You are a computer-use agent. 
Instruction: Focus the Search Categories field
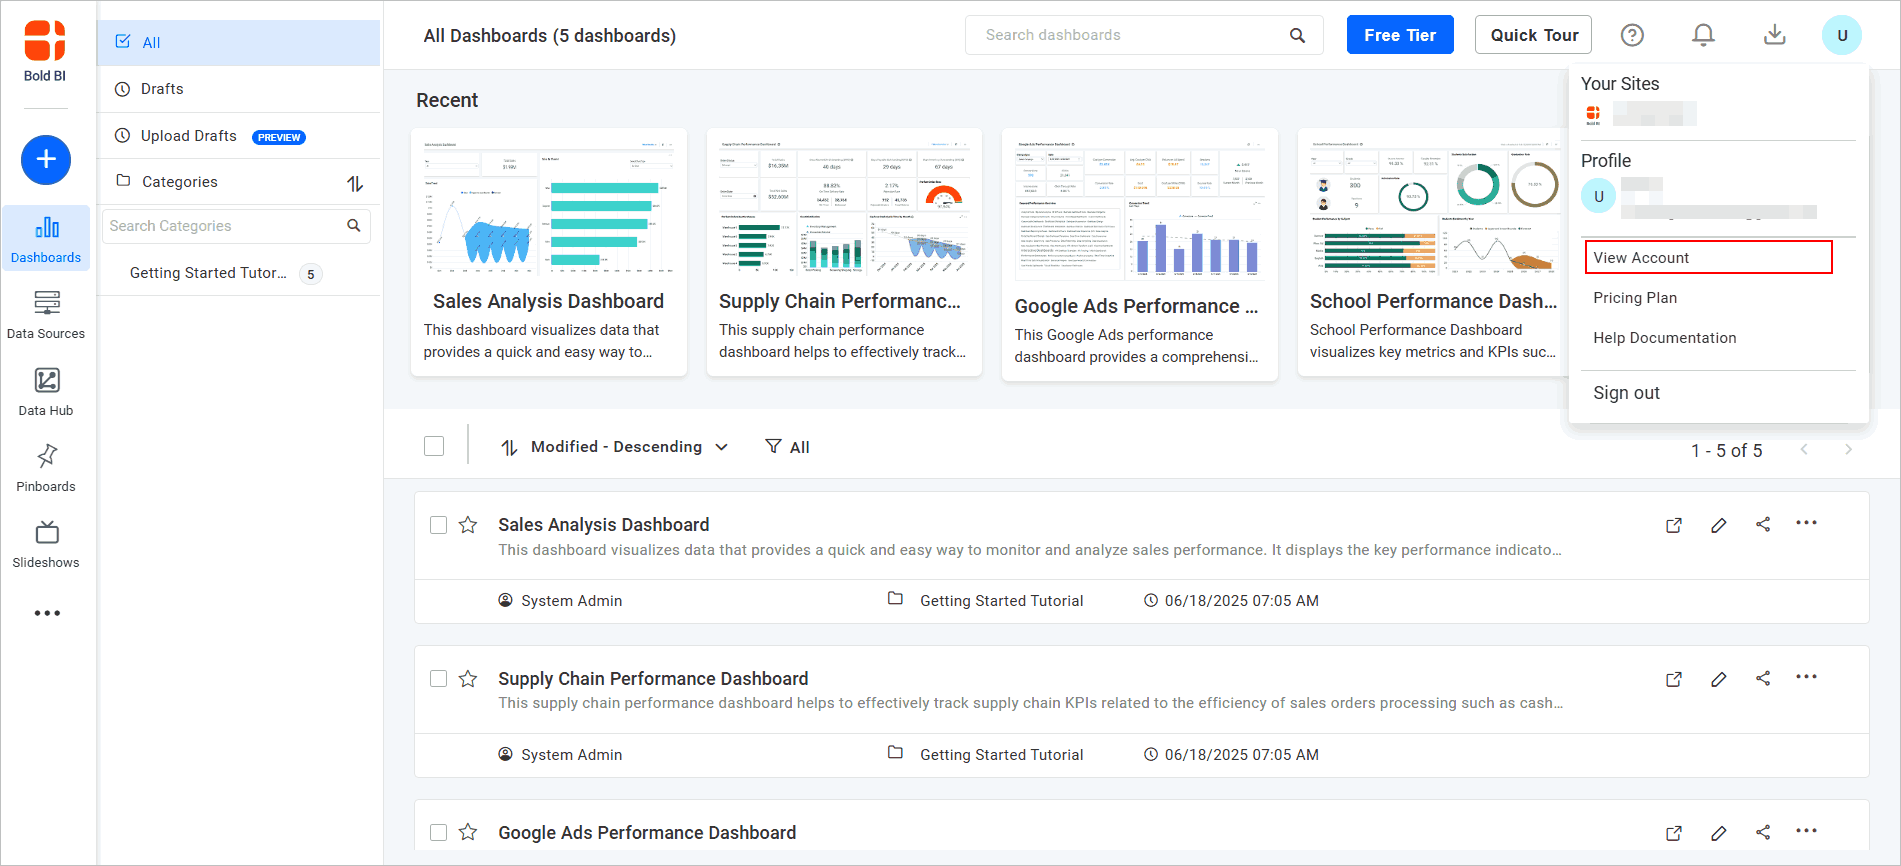click(237, 226)
